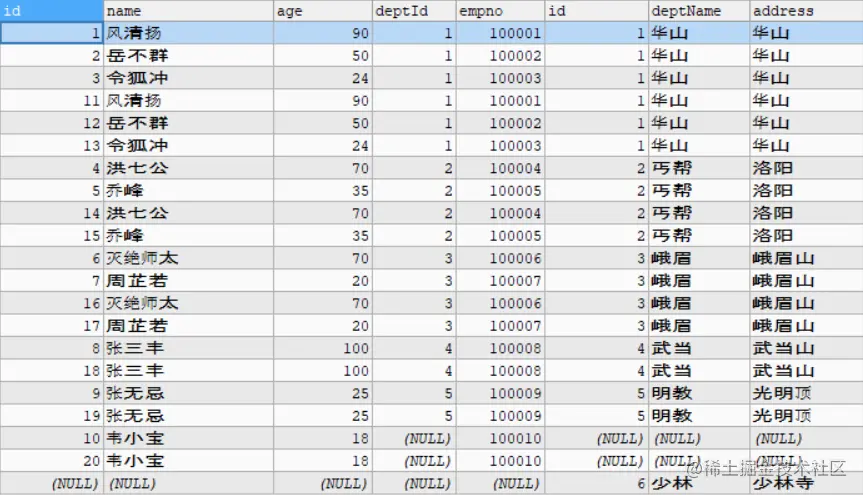
Task: Click the empno column header
Action: tap(500, 11)
